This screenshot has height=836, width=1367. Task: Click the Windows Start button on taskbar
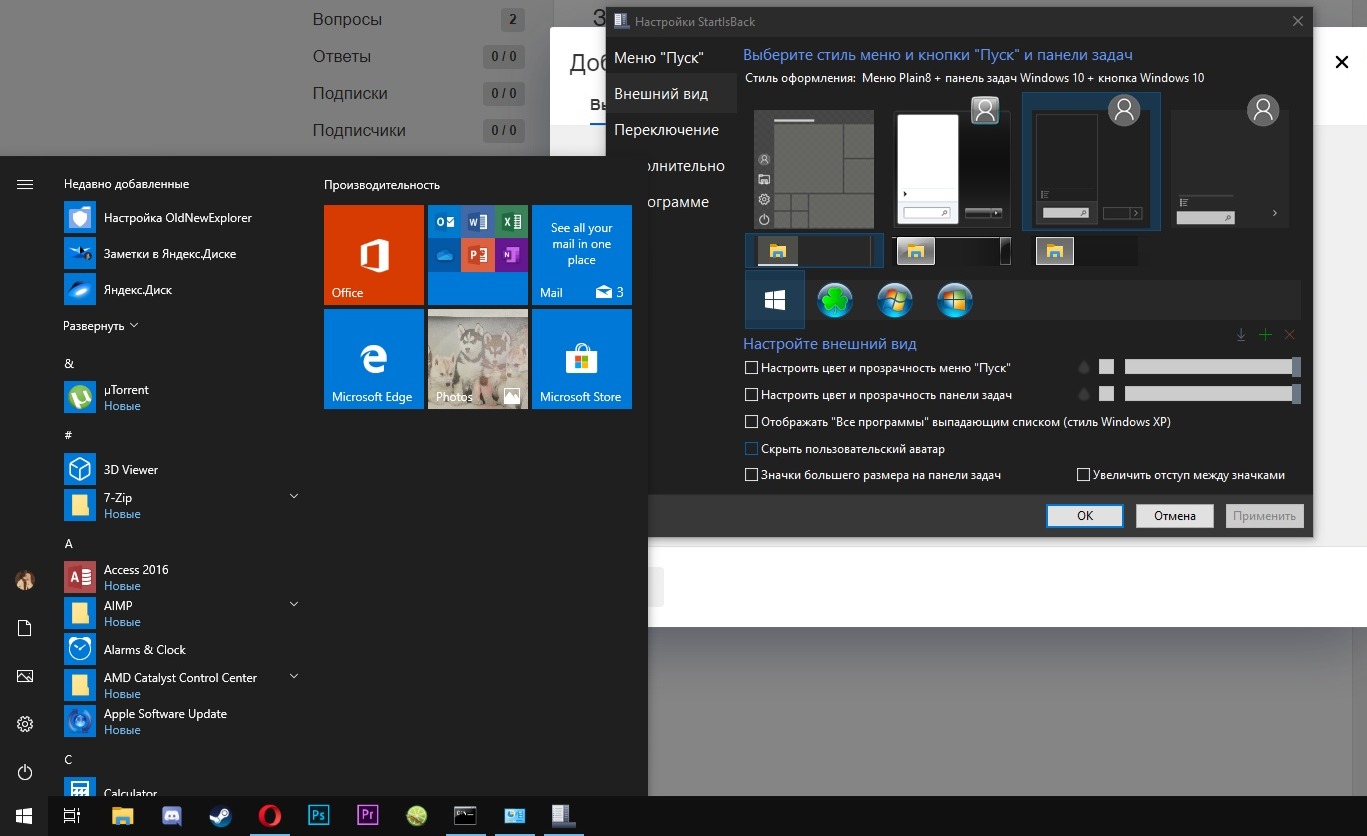(x=24, y=816)
